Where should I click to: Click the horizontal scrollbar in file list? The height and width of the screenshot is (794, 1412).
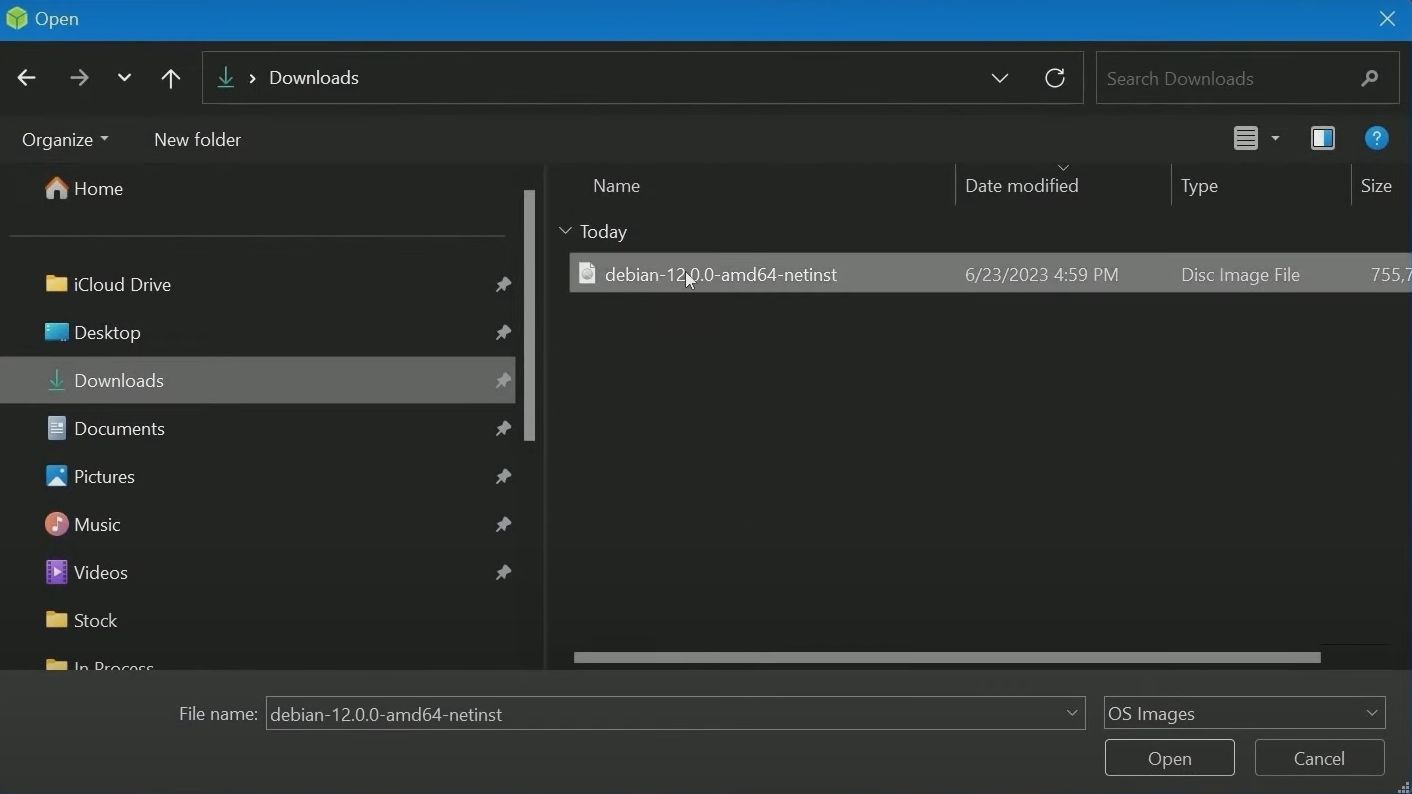click(x=946, y=658)
